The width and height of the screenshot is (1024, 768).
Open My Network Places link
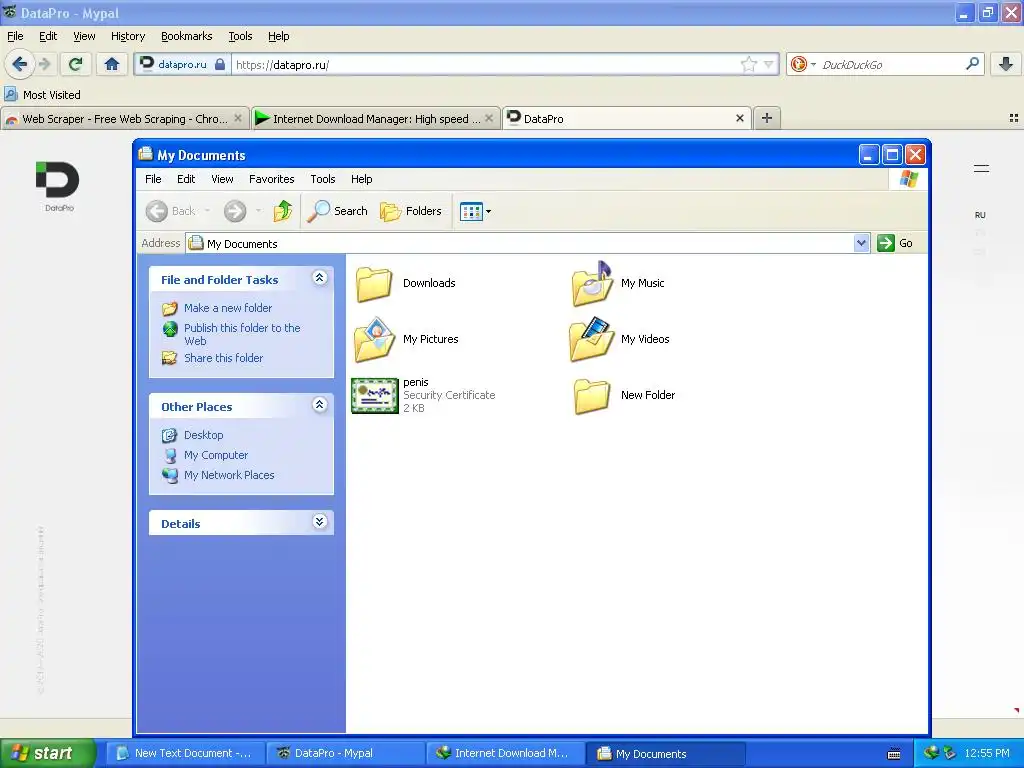tap(229, 475)
